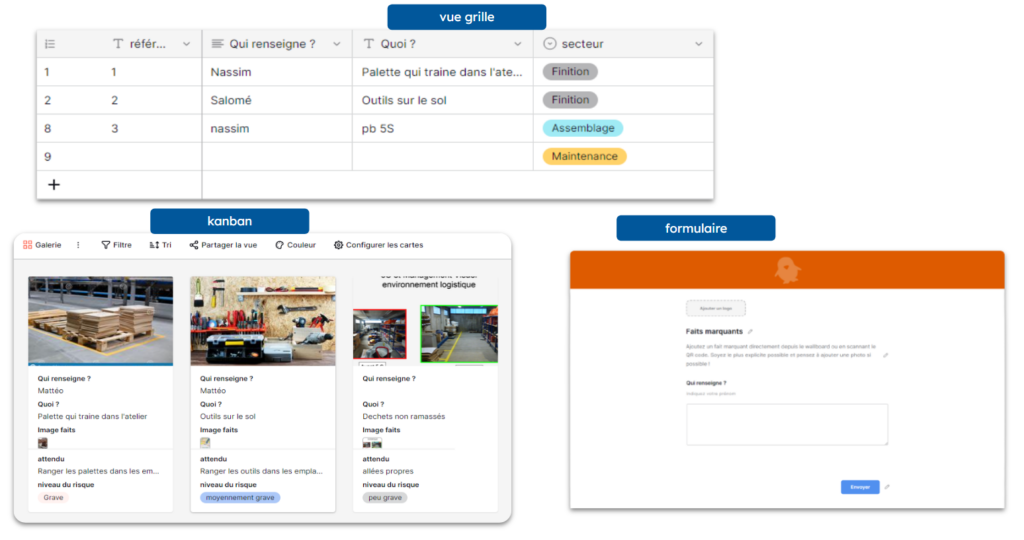Click the Outils sur le sol grid cell
This screenshot has height=540, width=1024.
443,100
